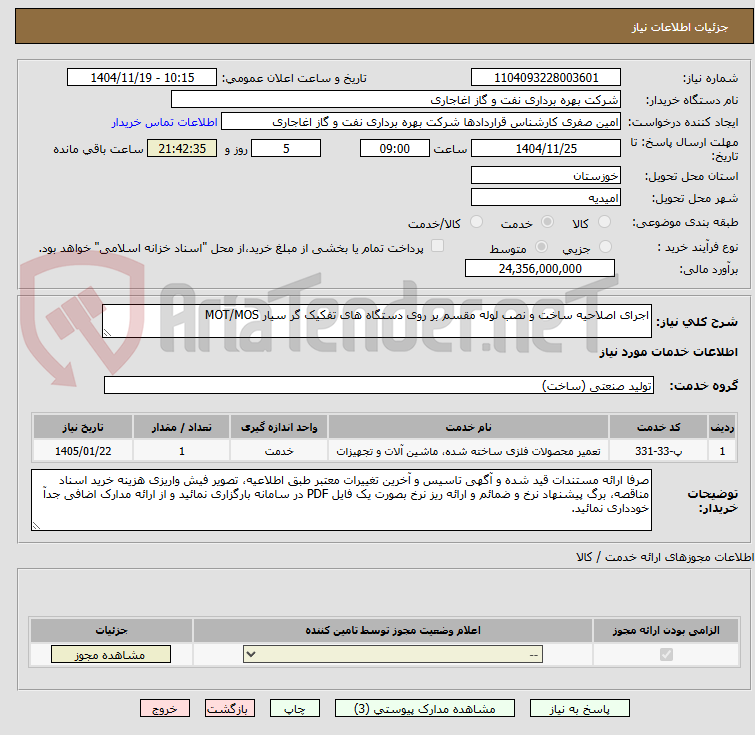This screenshot has width=755, height=735.
Task: Open the اطلاعات تماس خریدار link
Action: tap(165, 122)
